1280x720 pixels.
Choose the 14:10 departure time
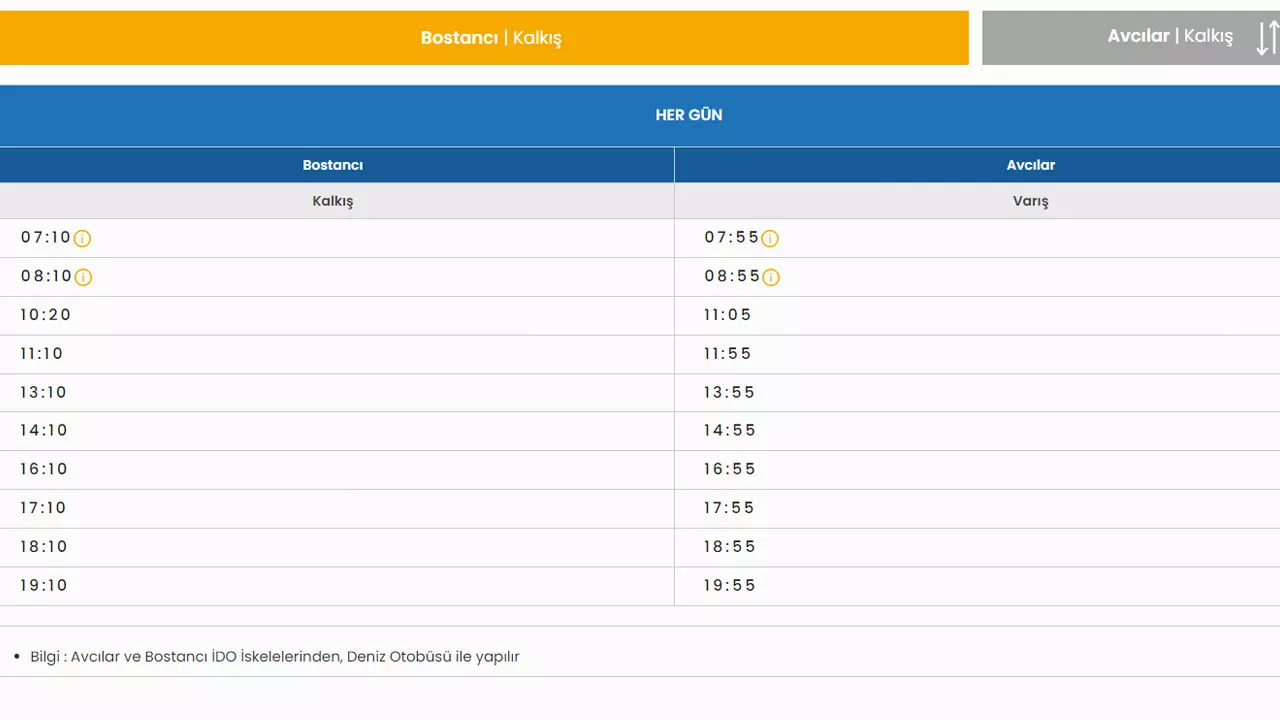pyautogui.click(x=44, y=431)
